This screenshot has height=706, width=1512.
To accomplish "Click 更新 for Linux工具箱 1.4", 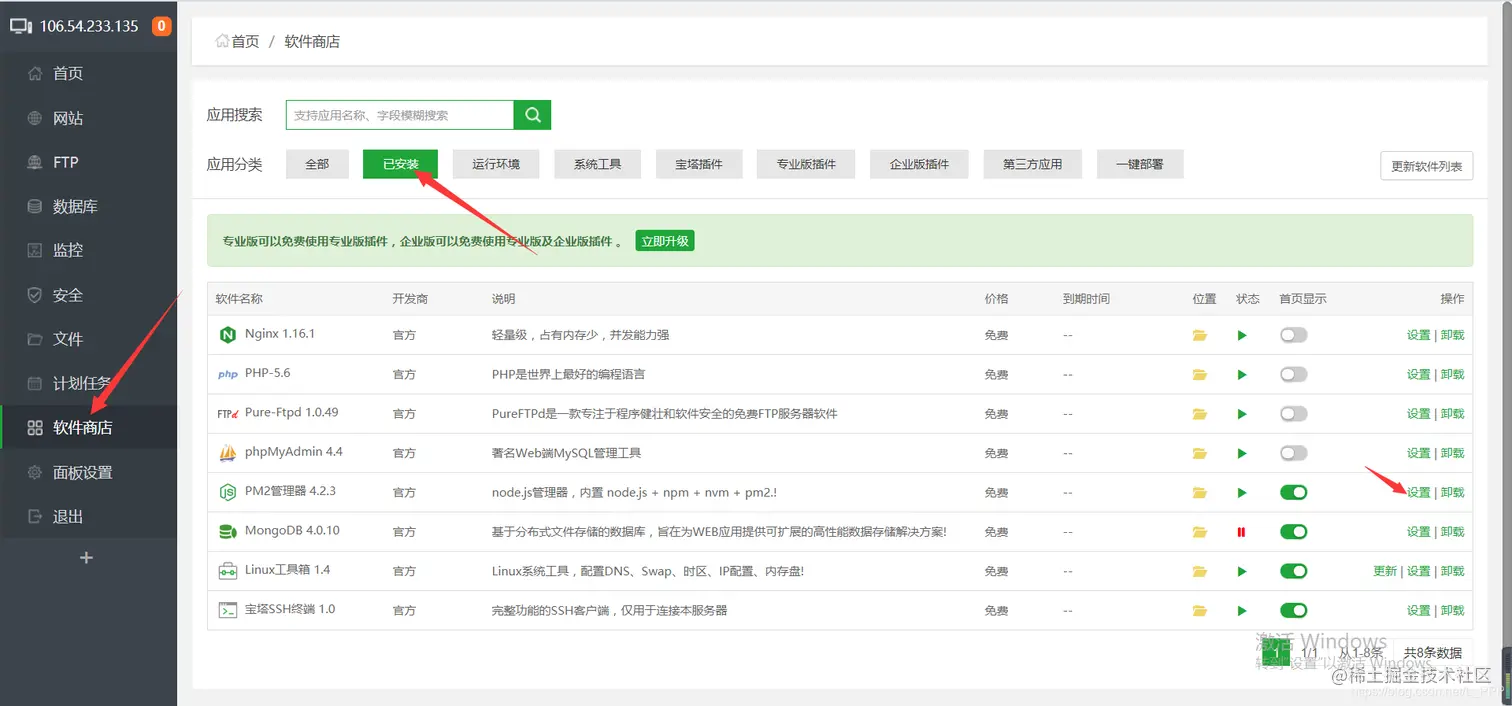I will point(1385,571).
